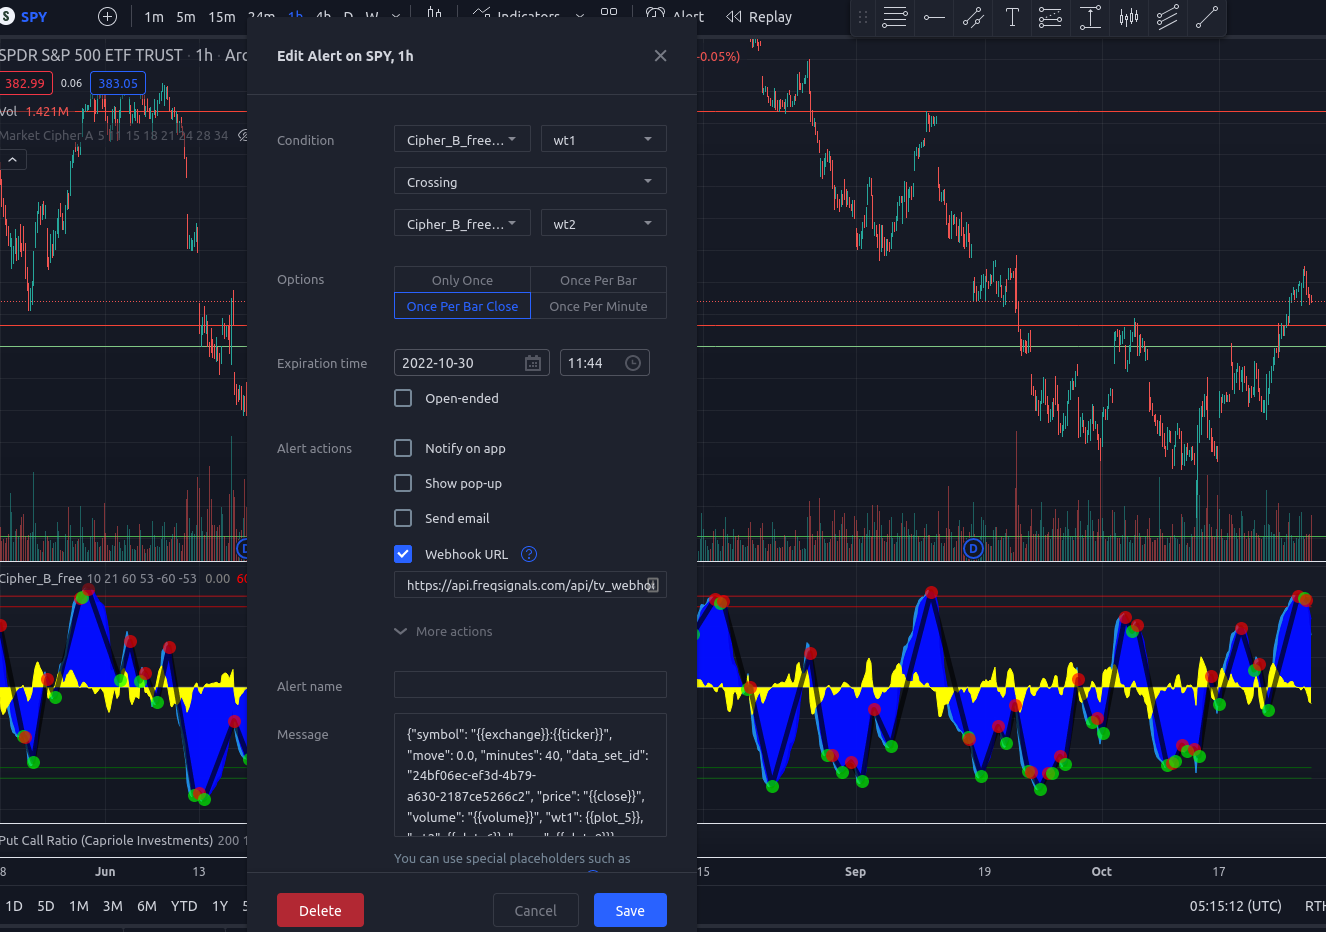Select the bars pattern tool

pyautogui.click(x=1129, y=17)
